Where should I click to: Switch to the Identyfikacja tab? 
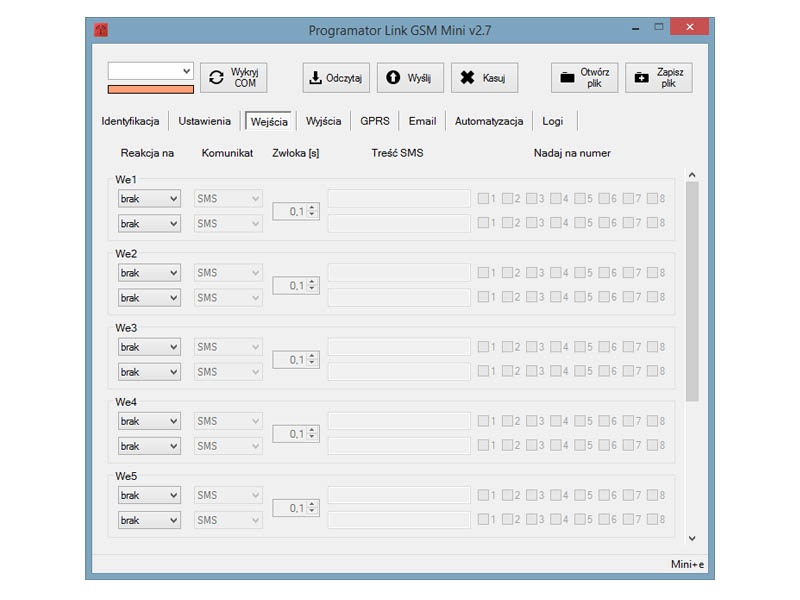[130, 121]
